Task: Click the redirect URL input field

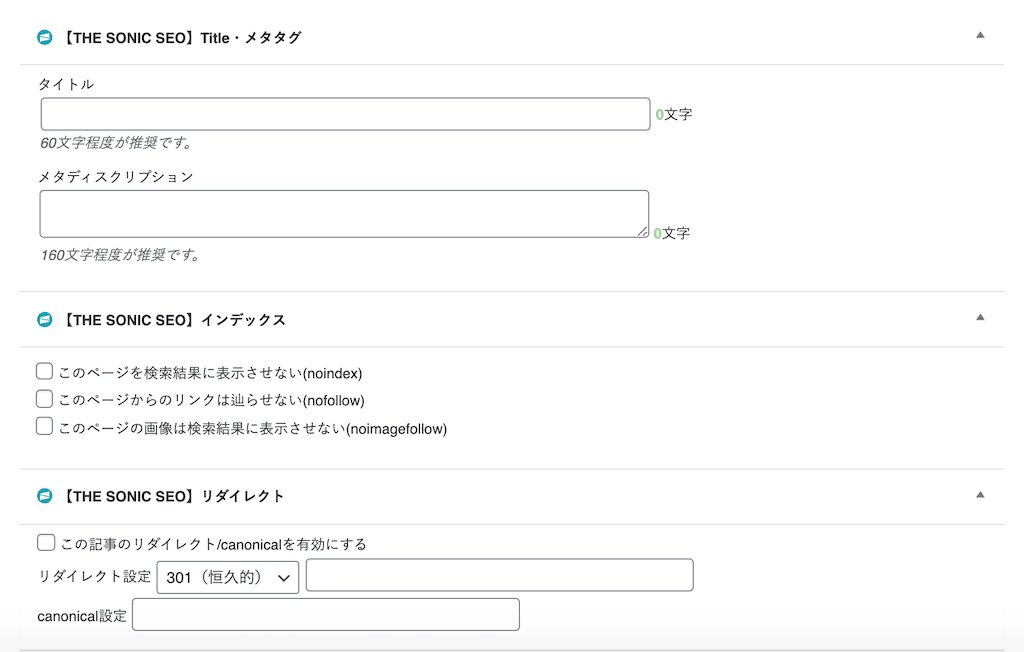Action: 500,575
